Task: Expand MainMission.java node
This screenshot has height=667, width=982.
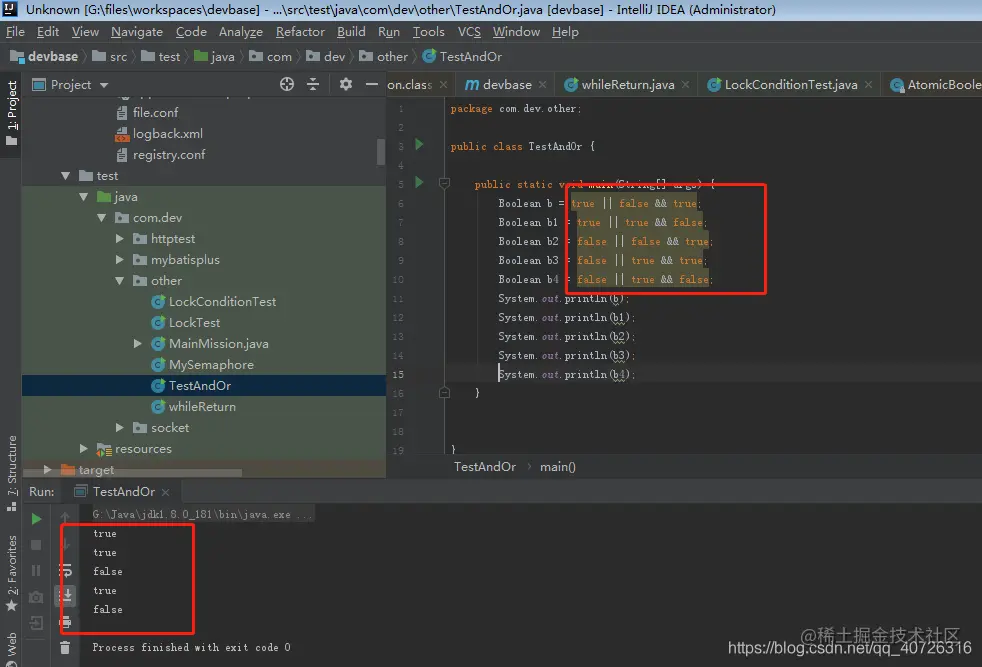Action: (138, 343)
